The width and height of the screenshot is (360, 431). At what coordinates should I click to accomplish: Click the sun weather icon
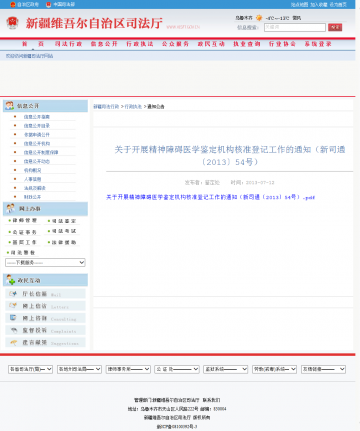(259, 18)
